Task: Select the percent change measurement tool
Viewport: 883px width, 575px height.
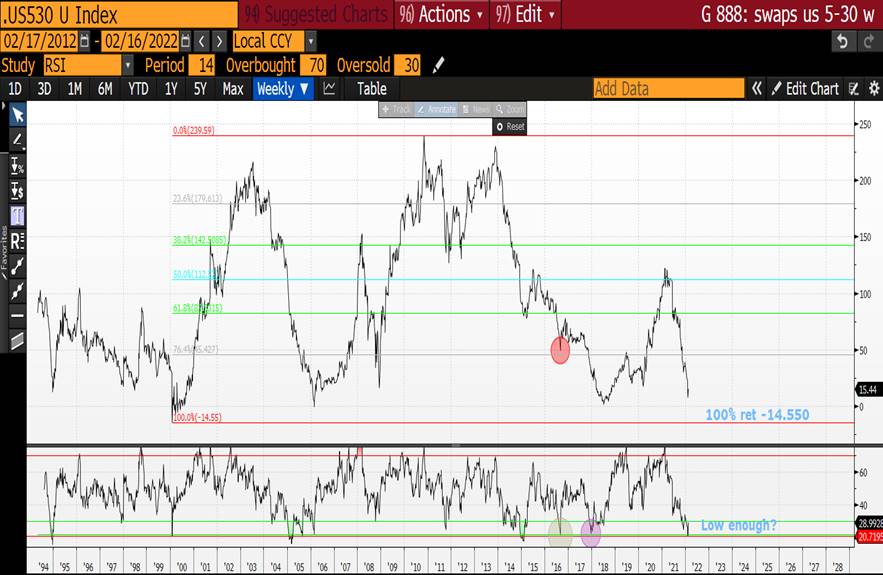Action: tap(17, 166)
